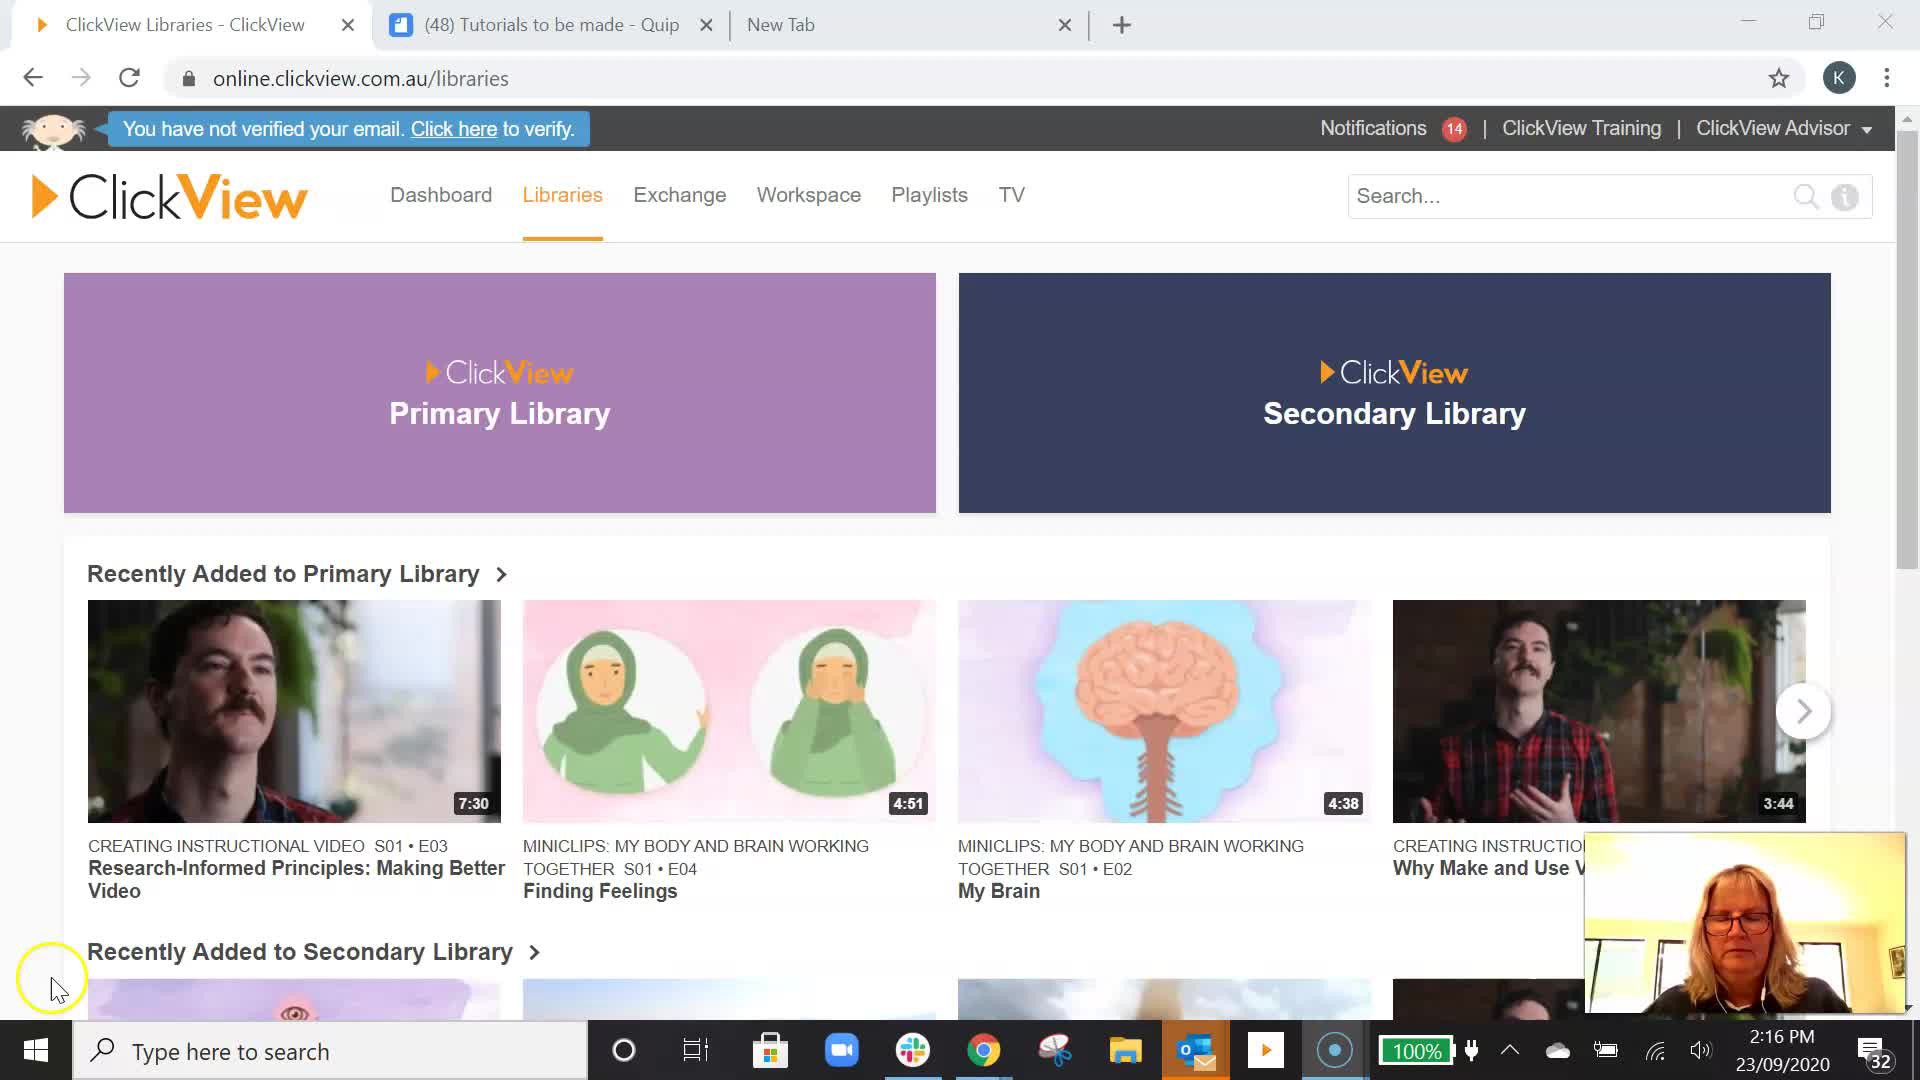Show hidden system tray icons
Image resolution: width=1920 pixels, height=1080 pixels.
click(1510, 1050)
